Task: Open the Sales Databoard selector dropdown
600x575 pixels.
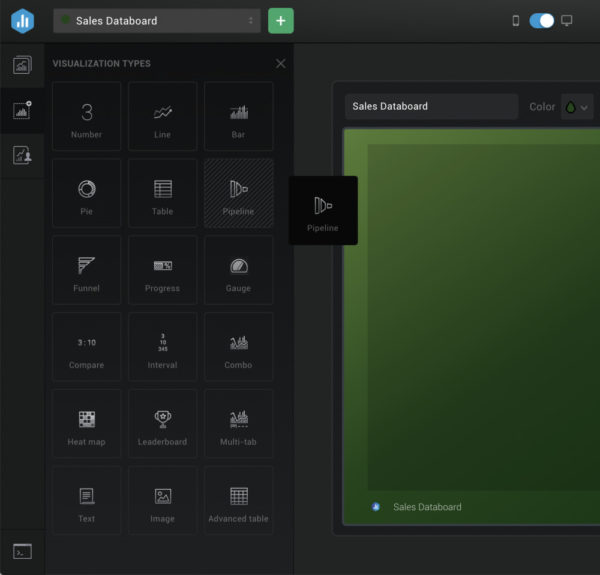Action: click(157, 21)
